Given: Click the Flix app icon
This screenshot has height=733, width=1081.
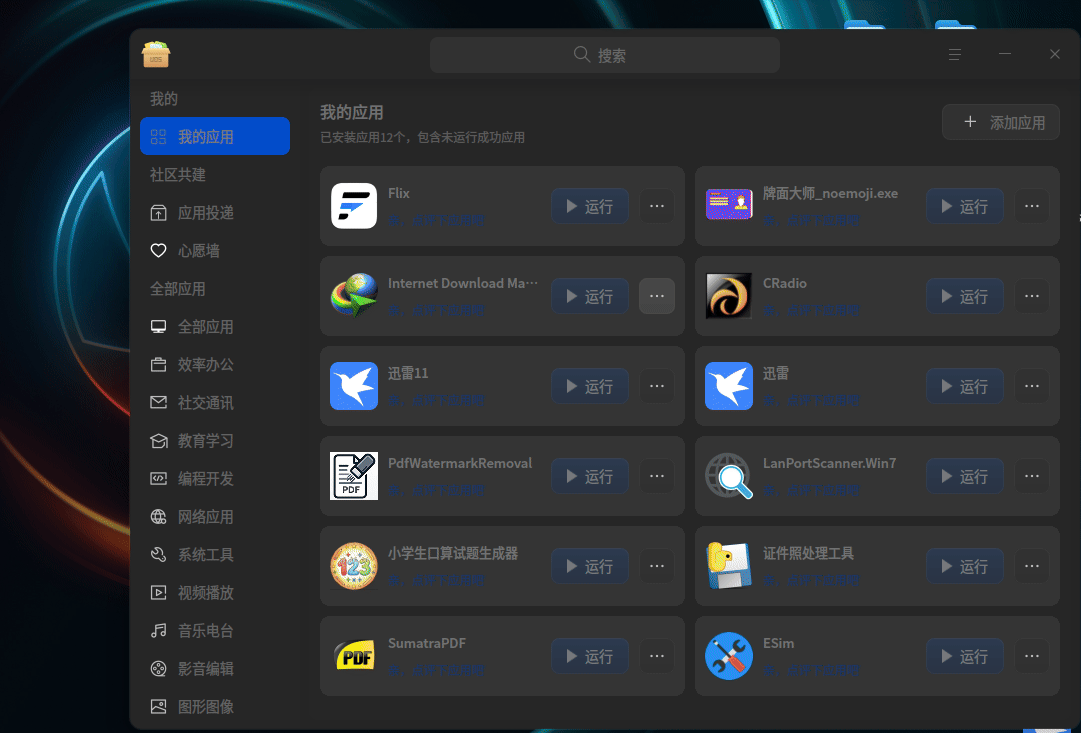Looking at the screenshot, I should pos(354,205).
